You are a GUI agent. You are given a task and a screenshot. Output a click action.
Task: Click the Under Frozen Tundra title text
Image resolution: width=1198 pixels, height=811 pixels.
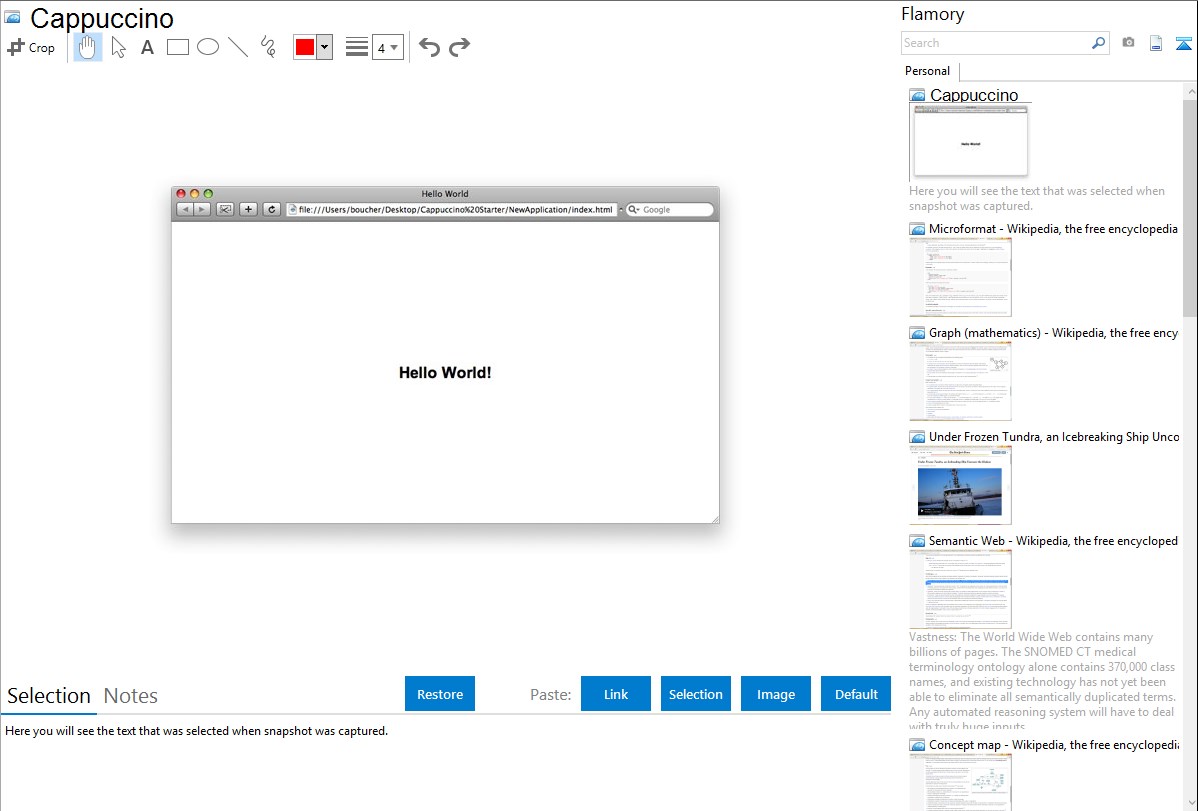(x=1054, y=436)
